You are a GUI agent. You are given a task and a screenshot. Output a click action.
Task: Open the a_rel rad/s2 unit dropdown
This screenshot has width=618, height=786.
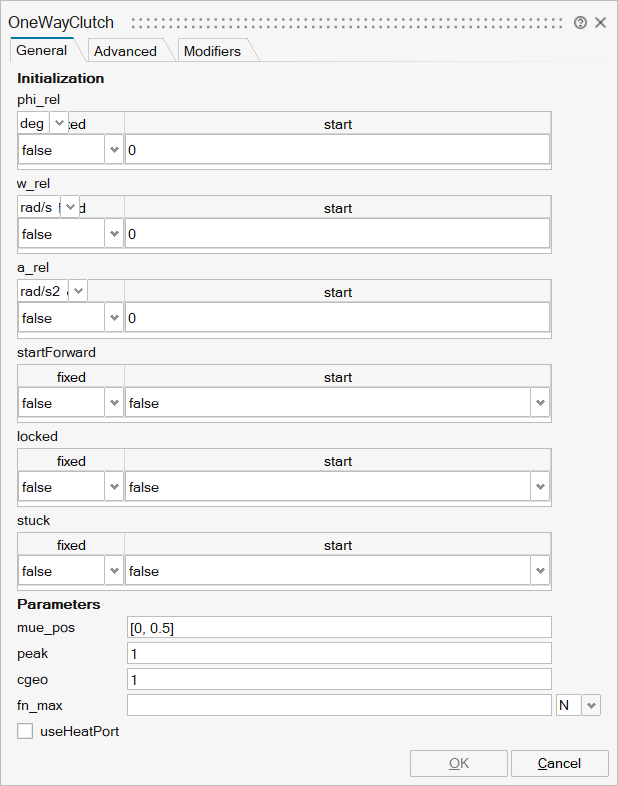pyautogui.click(x=77, y=291)
